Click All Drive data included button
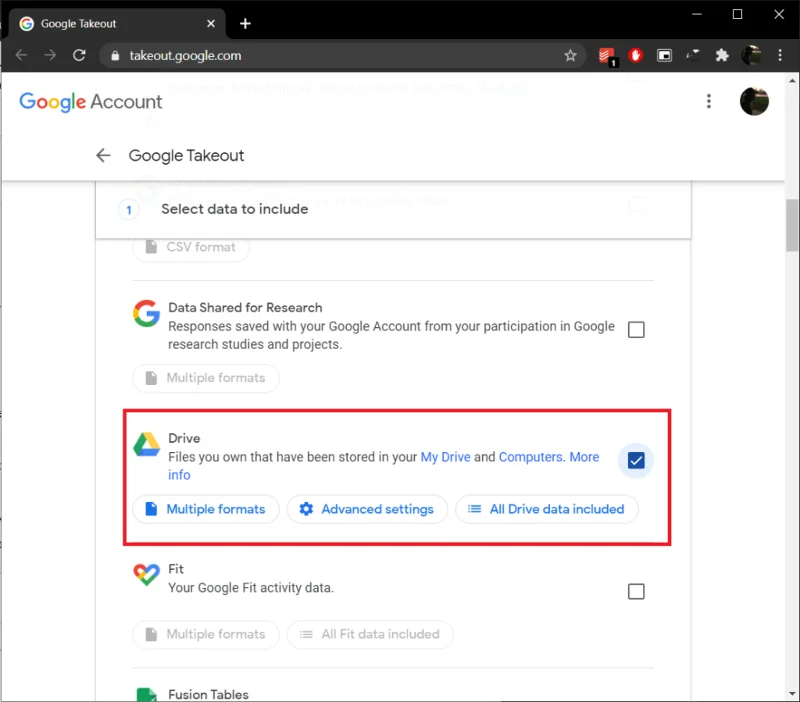The width and height of the screenshot is (800, 702). tap(546, 509)
